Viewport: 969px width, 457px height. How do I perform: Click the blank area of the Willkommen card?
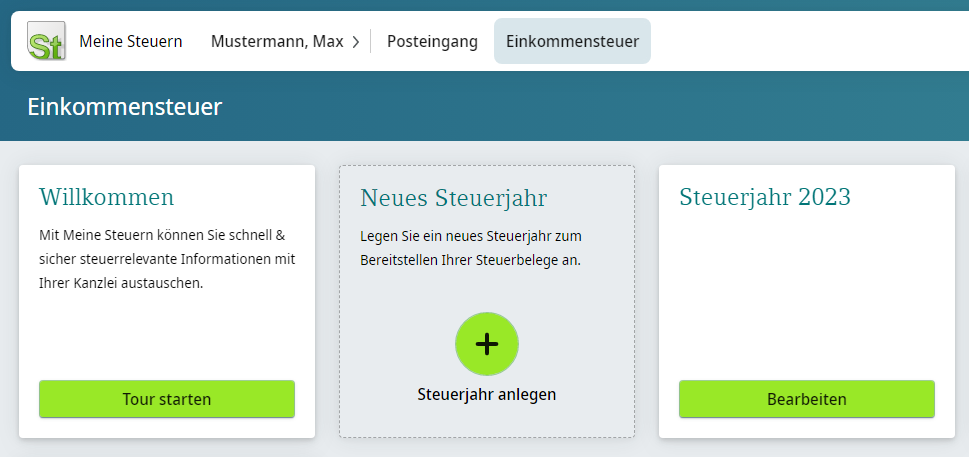pos(166,335)
